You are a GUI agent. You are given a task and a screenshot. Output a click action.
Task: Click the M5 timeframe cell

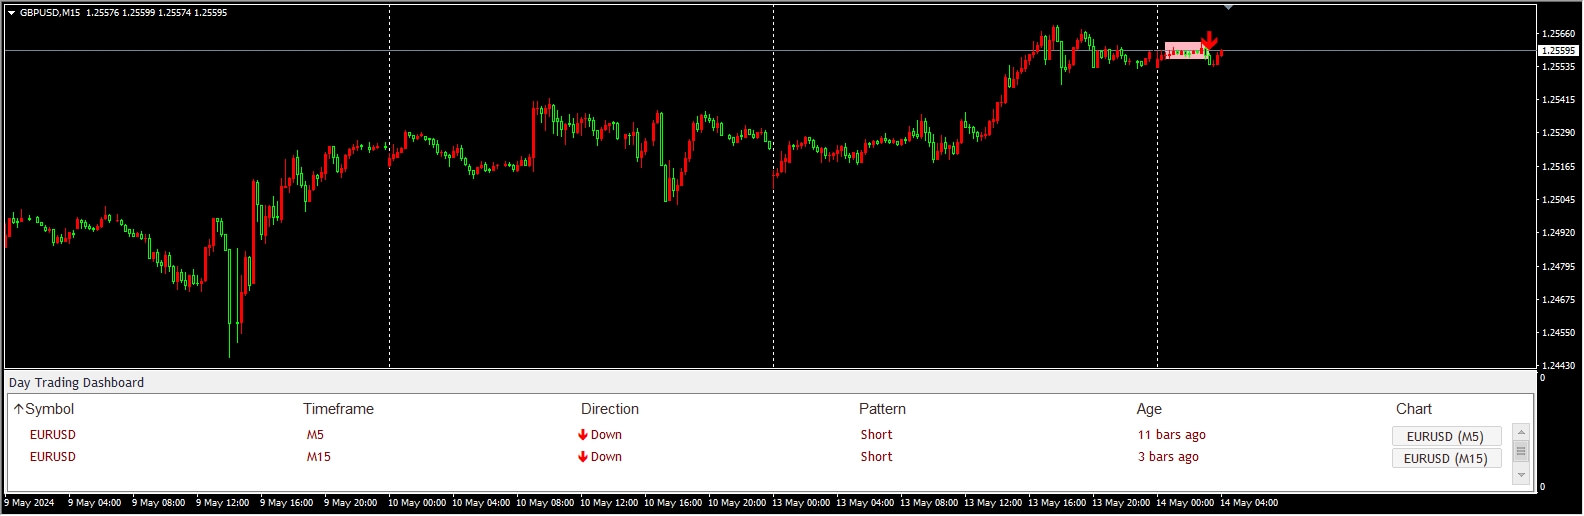point(315,435)
